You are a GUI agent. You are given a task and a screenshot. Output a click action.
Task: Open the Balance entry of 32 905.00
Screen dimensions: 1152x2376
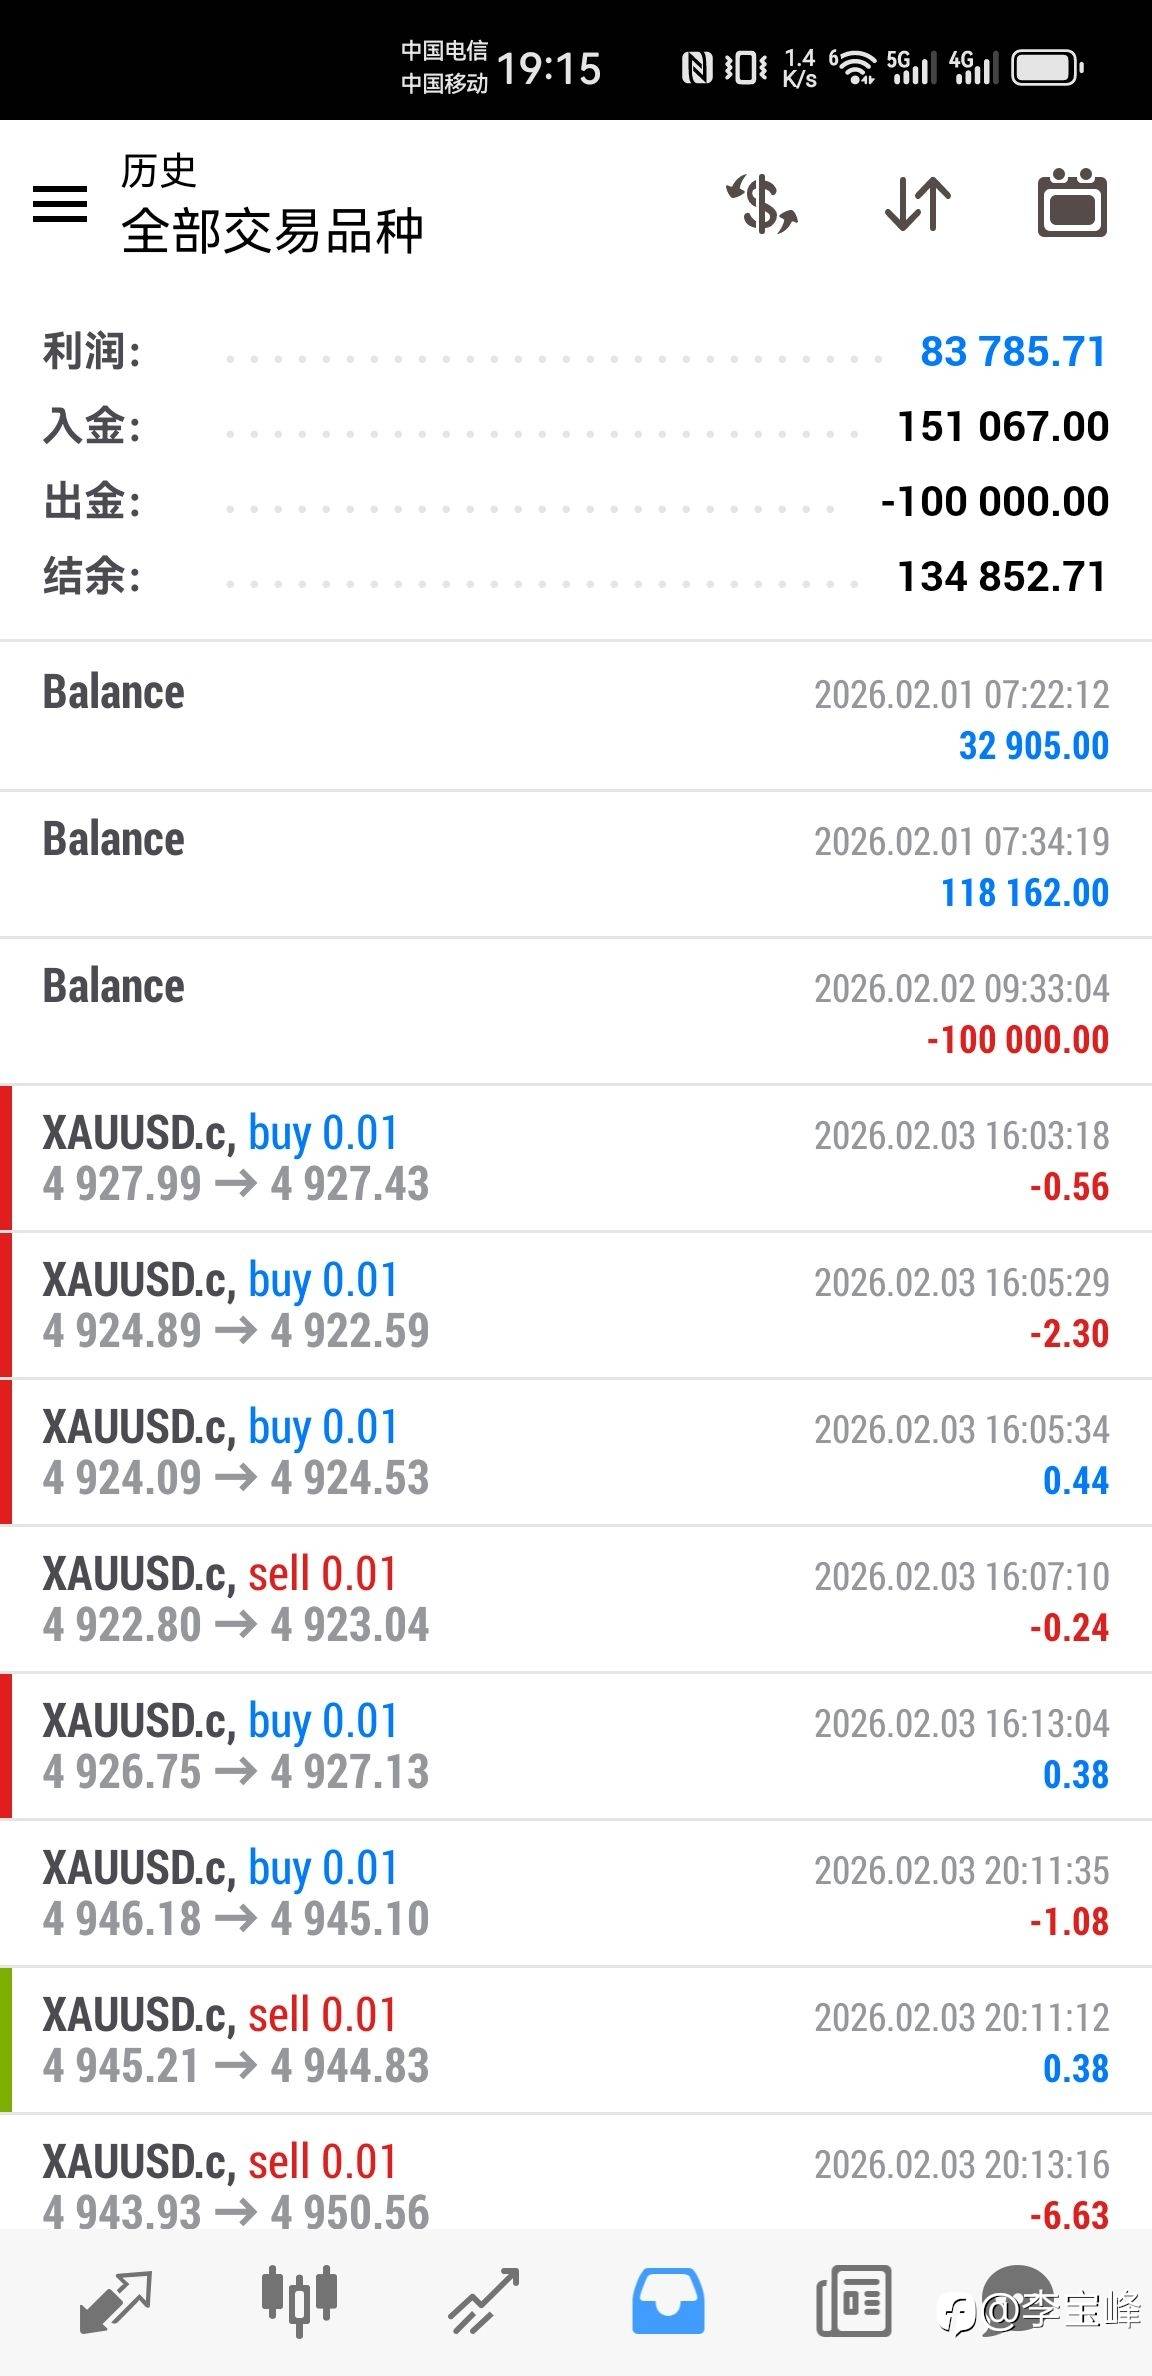coord(576,717)
